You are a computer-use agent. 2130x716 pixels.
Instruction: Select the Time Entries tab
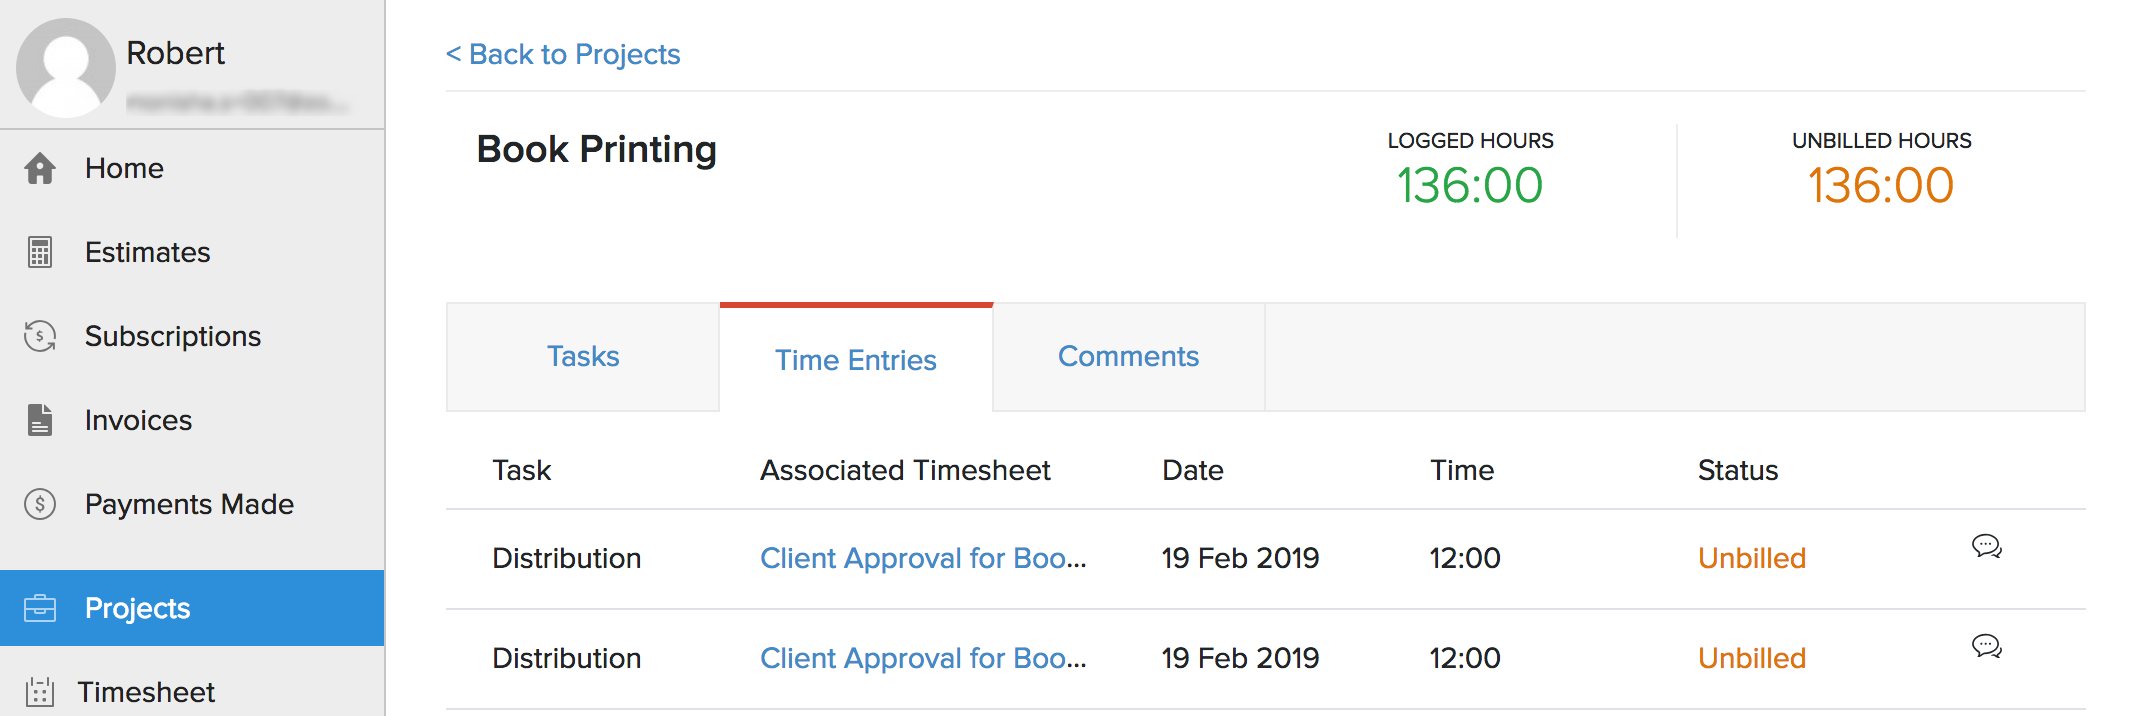point(856,360)
